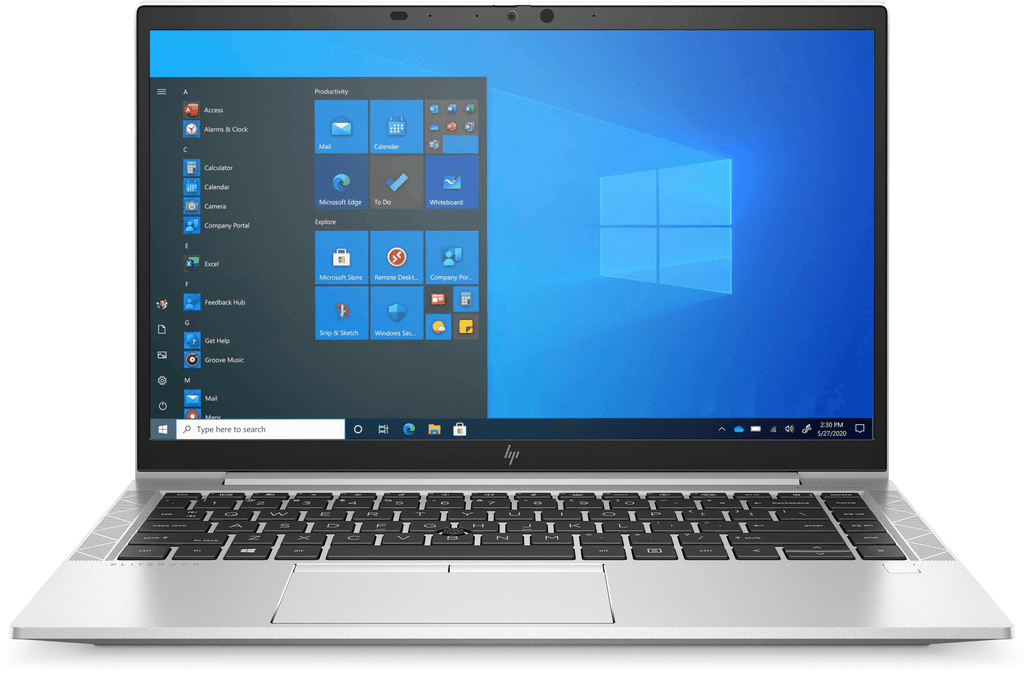
Task: Open the volume speaker tray icon
Action: coord(790,430)
